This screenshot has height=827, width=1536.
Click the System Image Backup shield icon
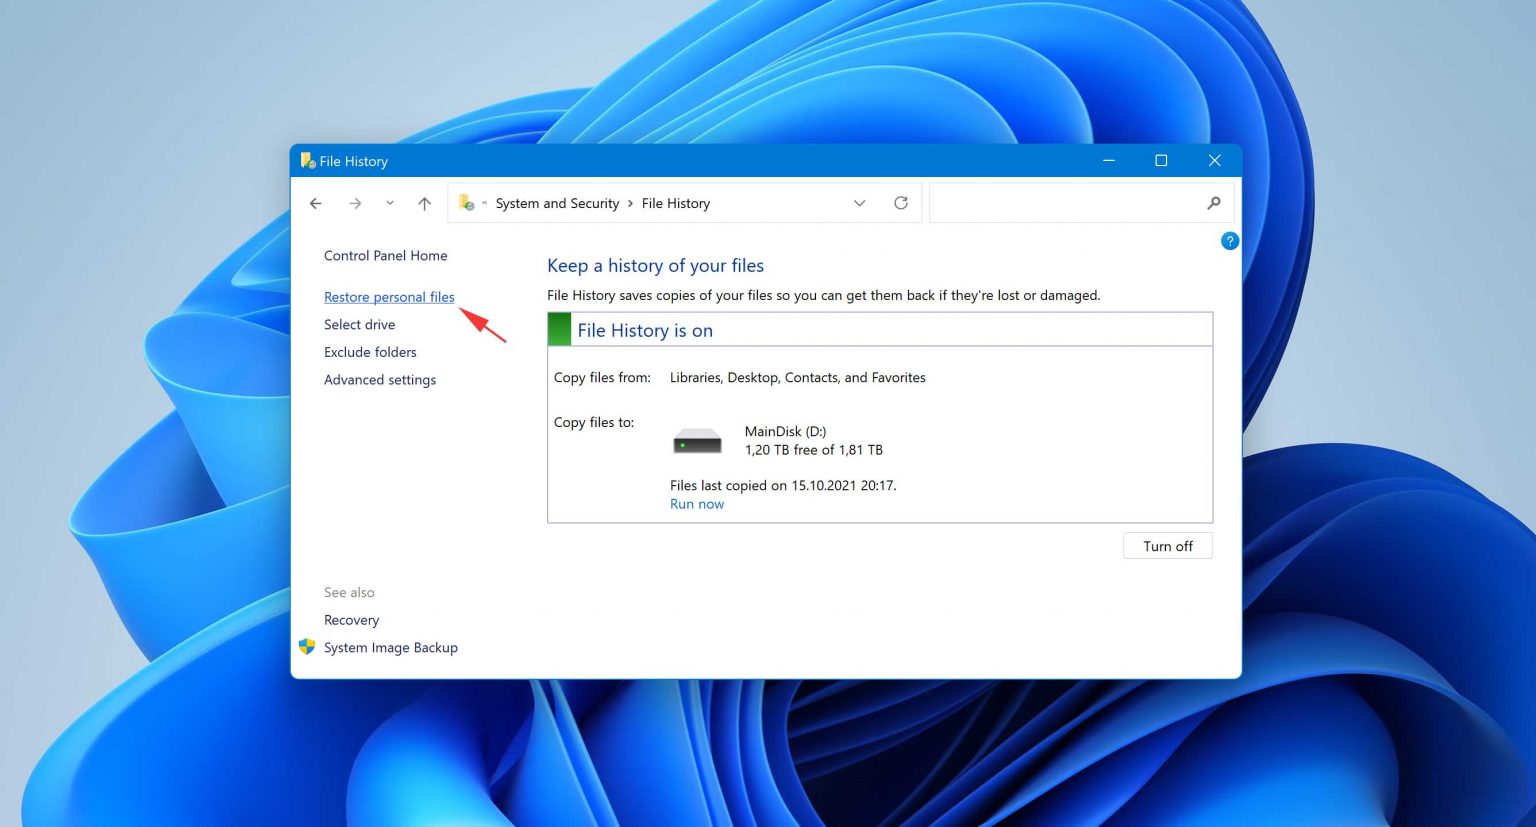click(306, 646)
